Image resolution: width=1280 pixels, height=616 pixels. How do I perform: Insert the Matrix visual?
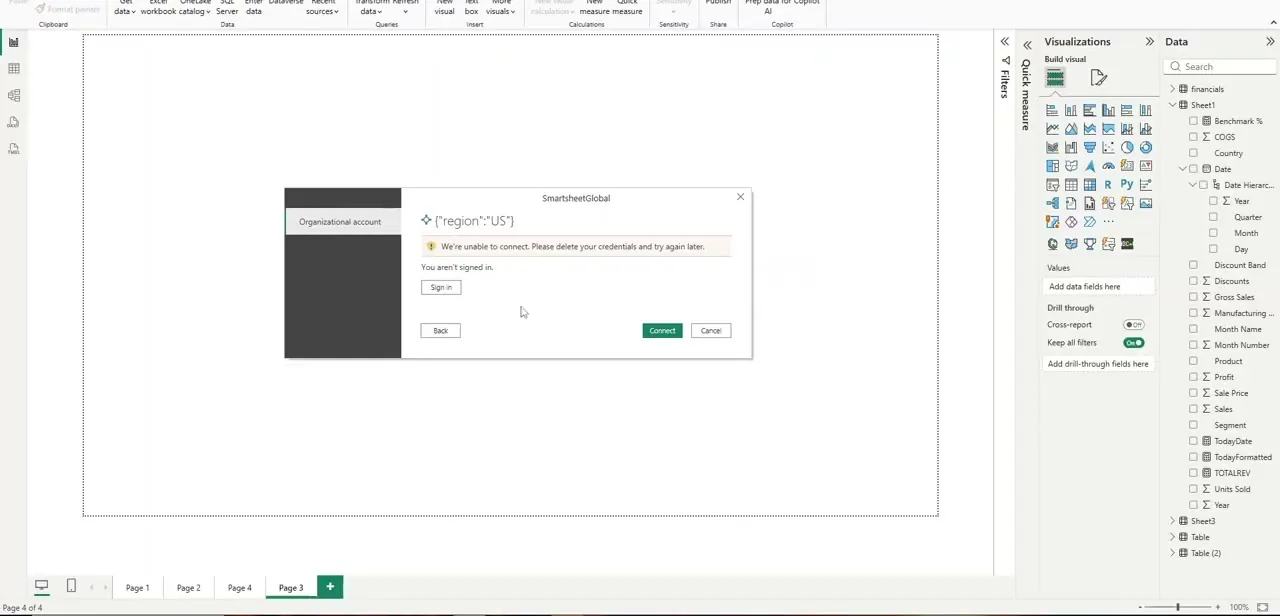[1089, 185]
